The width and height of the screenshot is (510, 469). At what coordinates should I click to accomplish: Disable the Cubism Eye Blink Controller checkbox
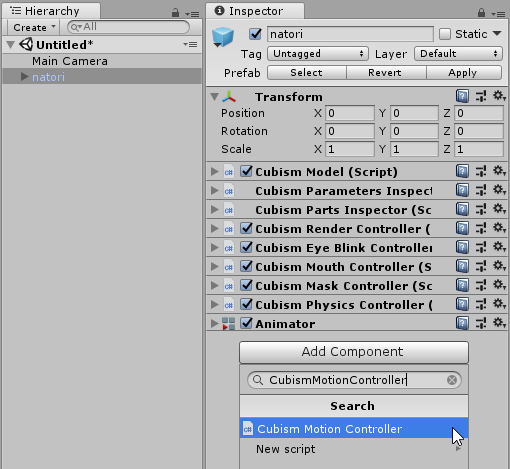click(247, 247)
